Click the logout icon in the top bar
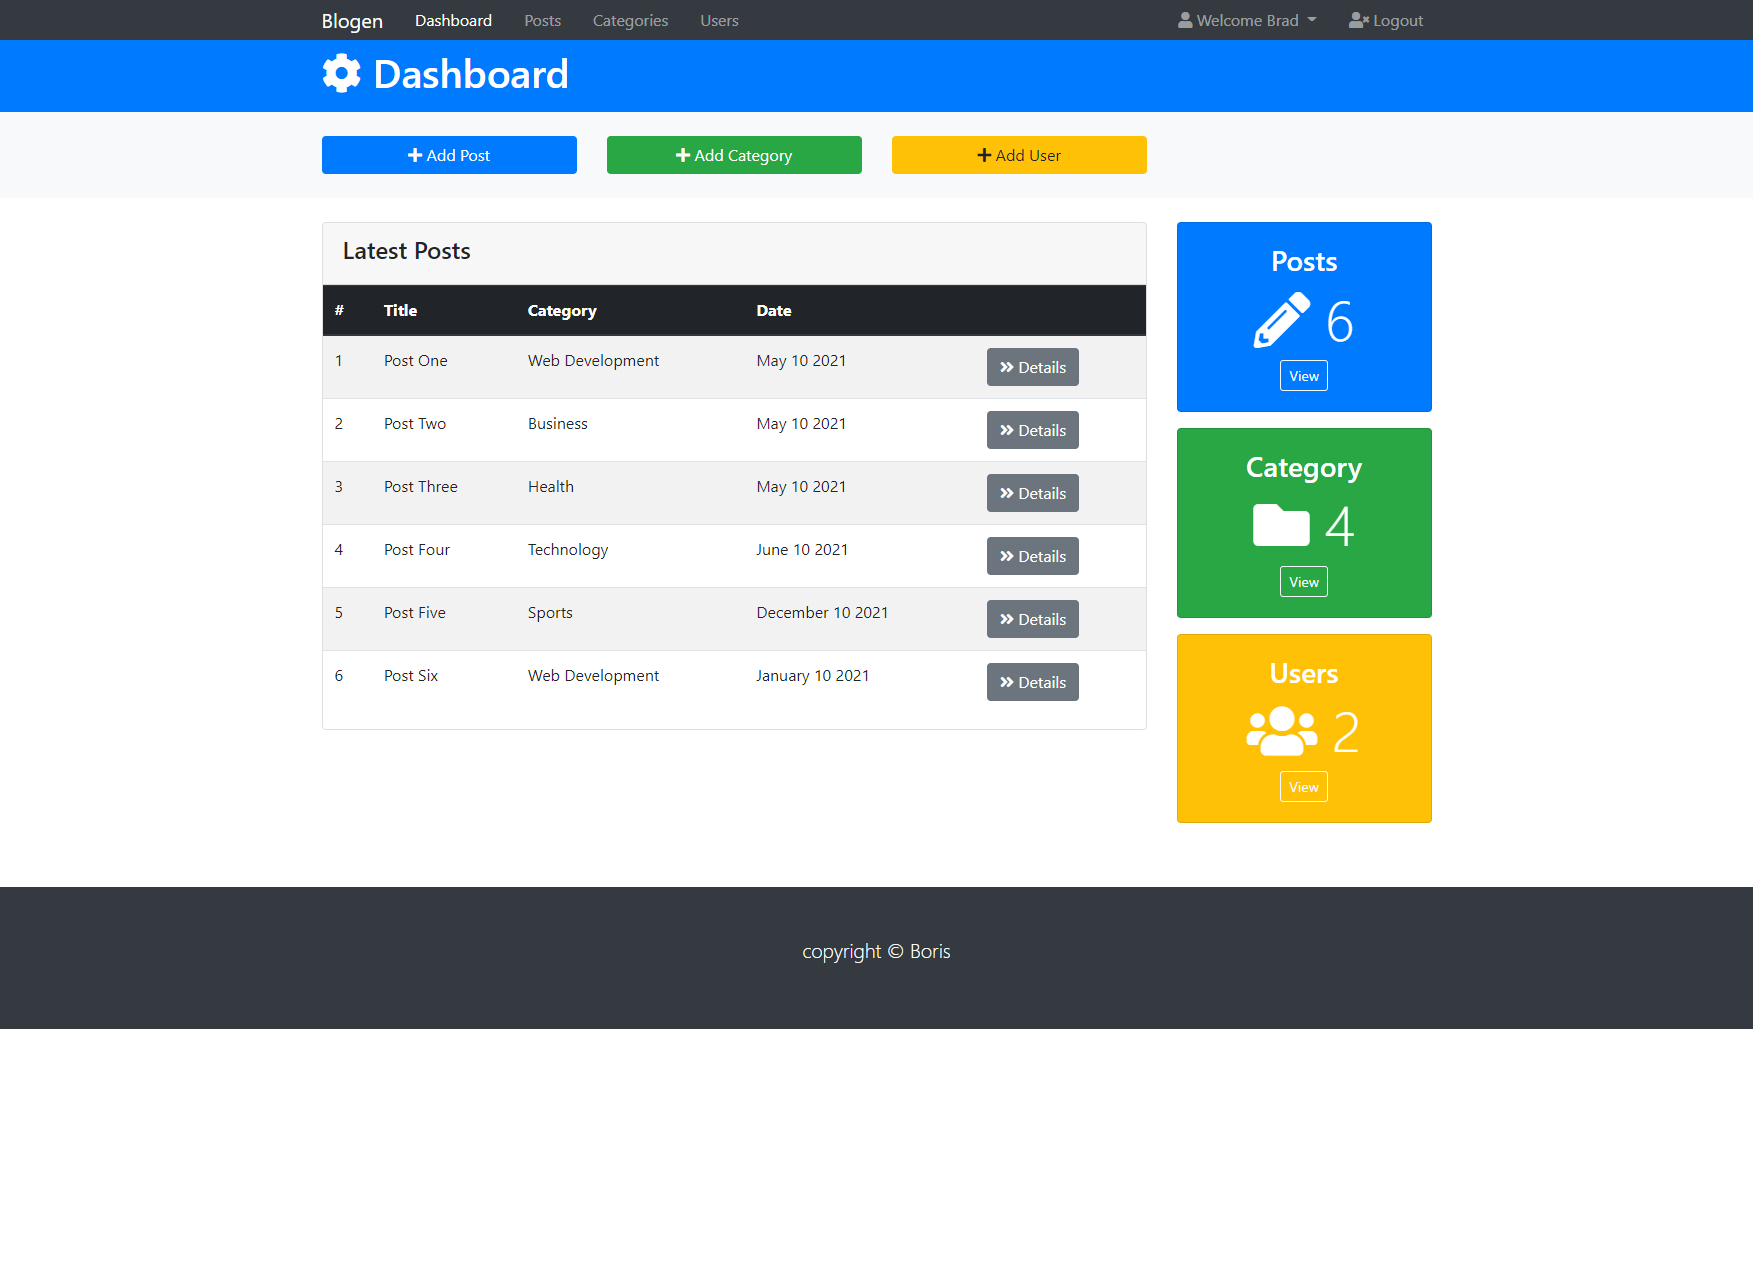The height and width of the screenshot is (1272, 1753). click(x=1357, y=19)
